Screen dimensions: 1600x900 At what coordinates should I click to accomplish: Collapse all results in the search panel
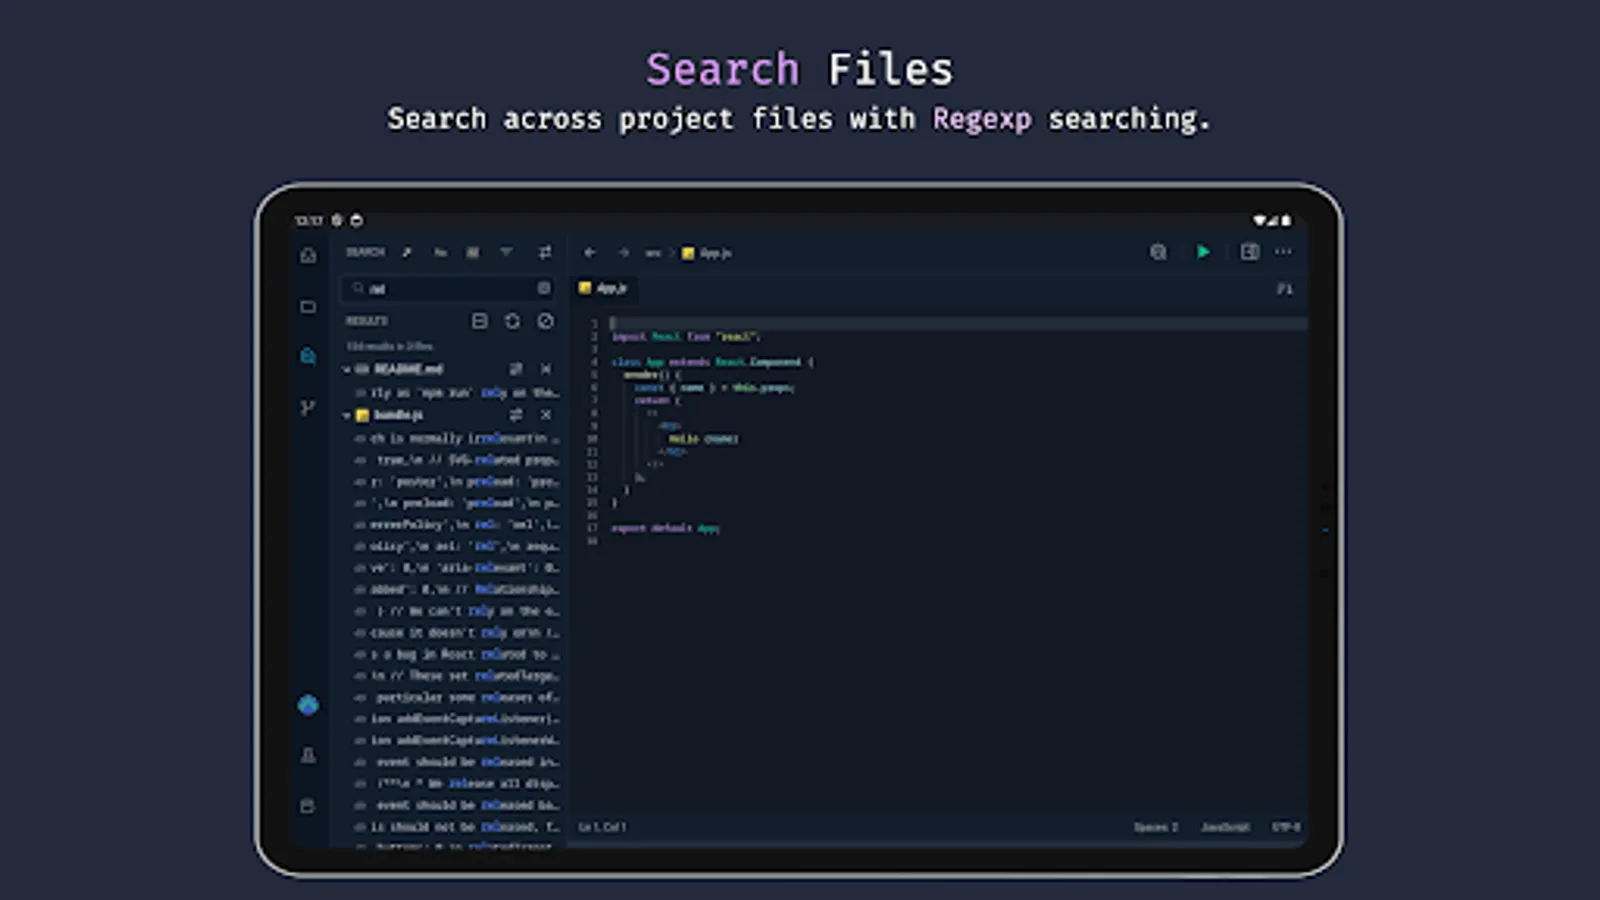coord(480,320)
